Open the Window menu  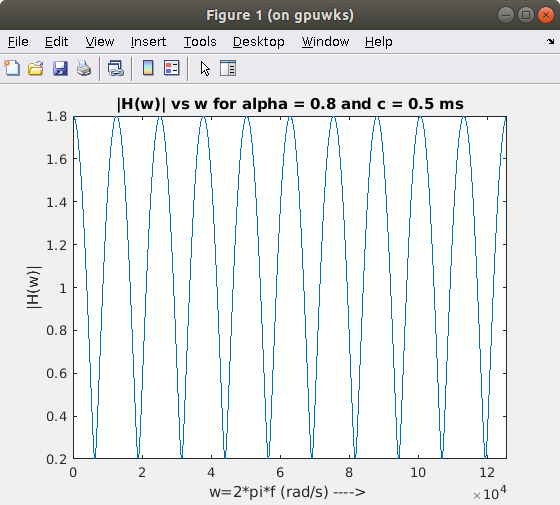click(x=325, y=42)
